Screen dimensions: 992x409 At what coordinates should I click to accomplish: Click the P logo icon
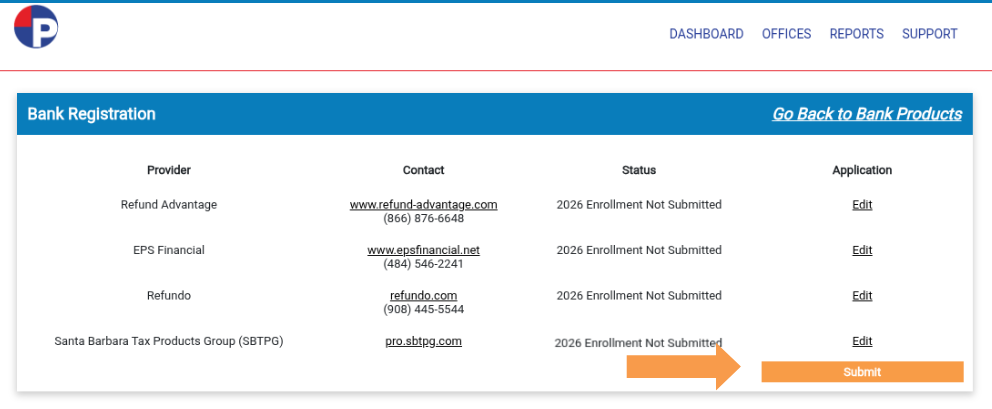tap(36, 27)
